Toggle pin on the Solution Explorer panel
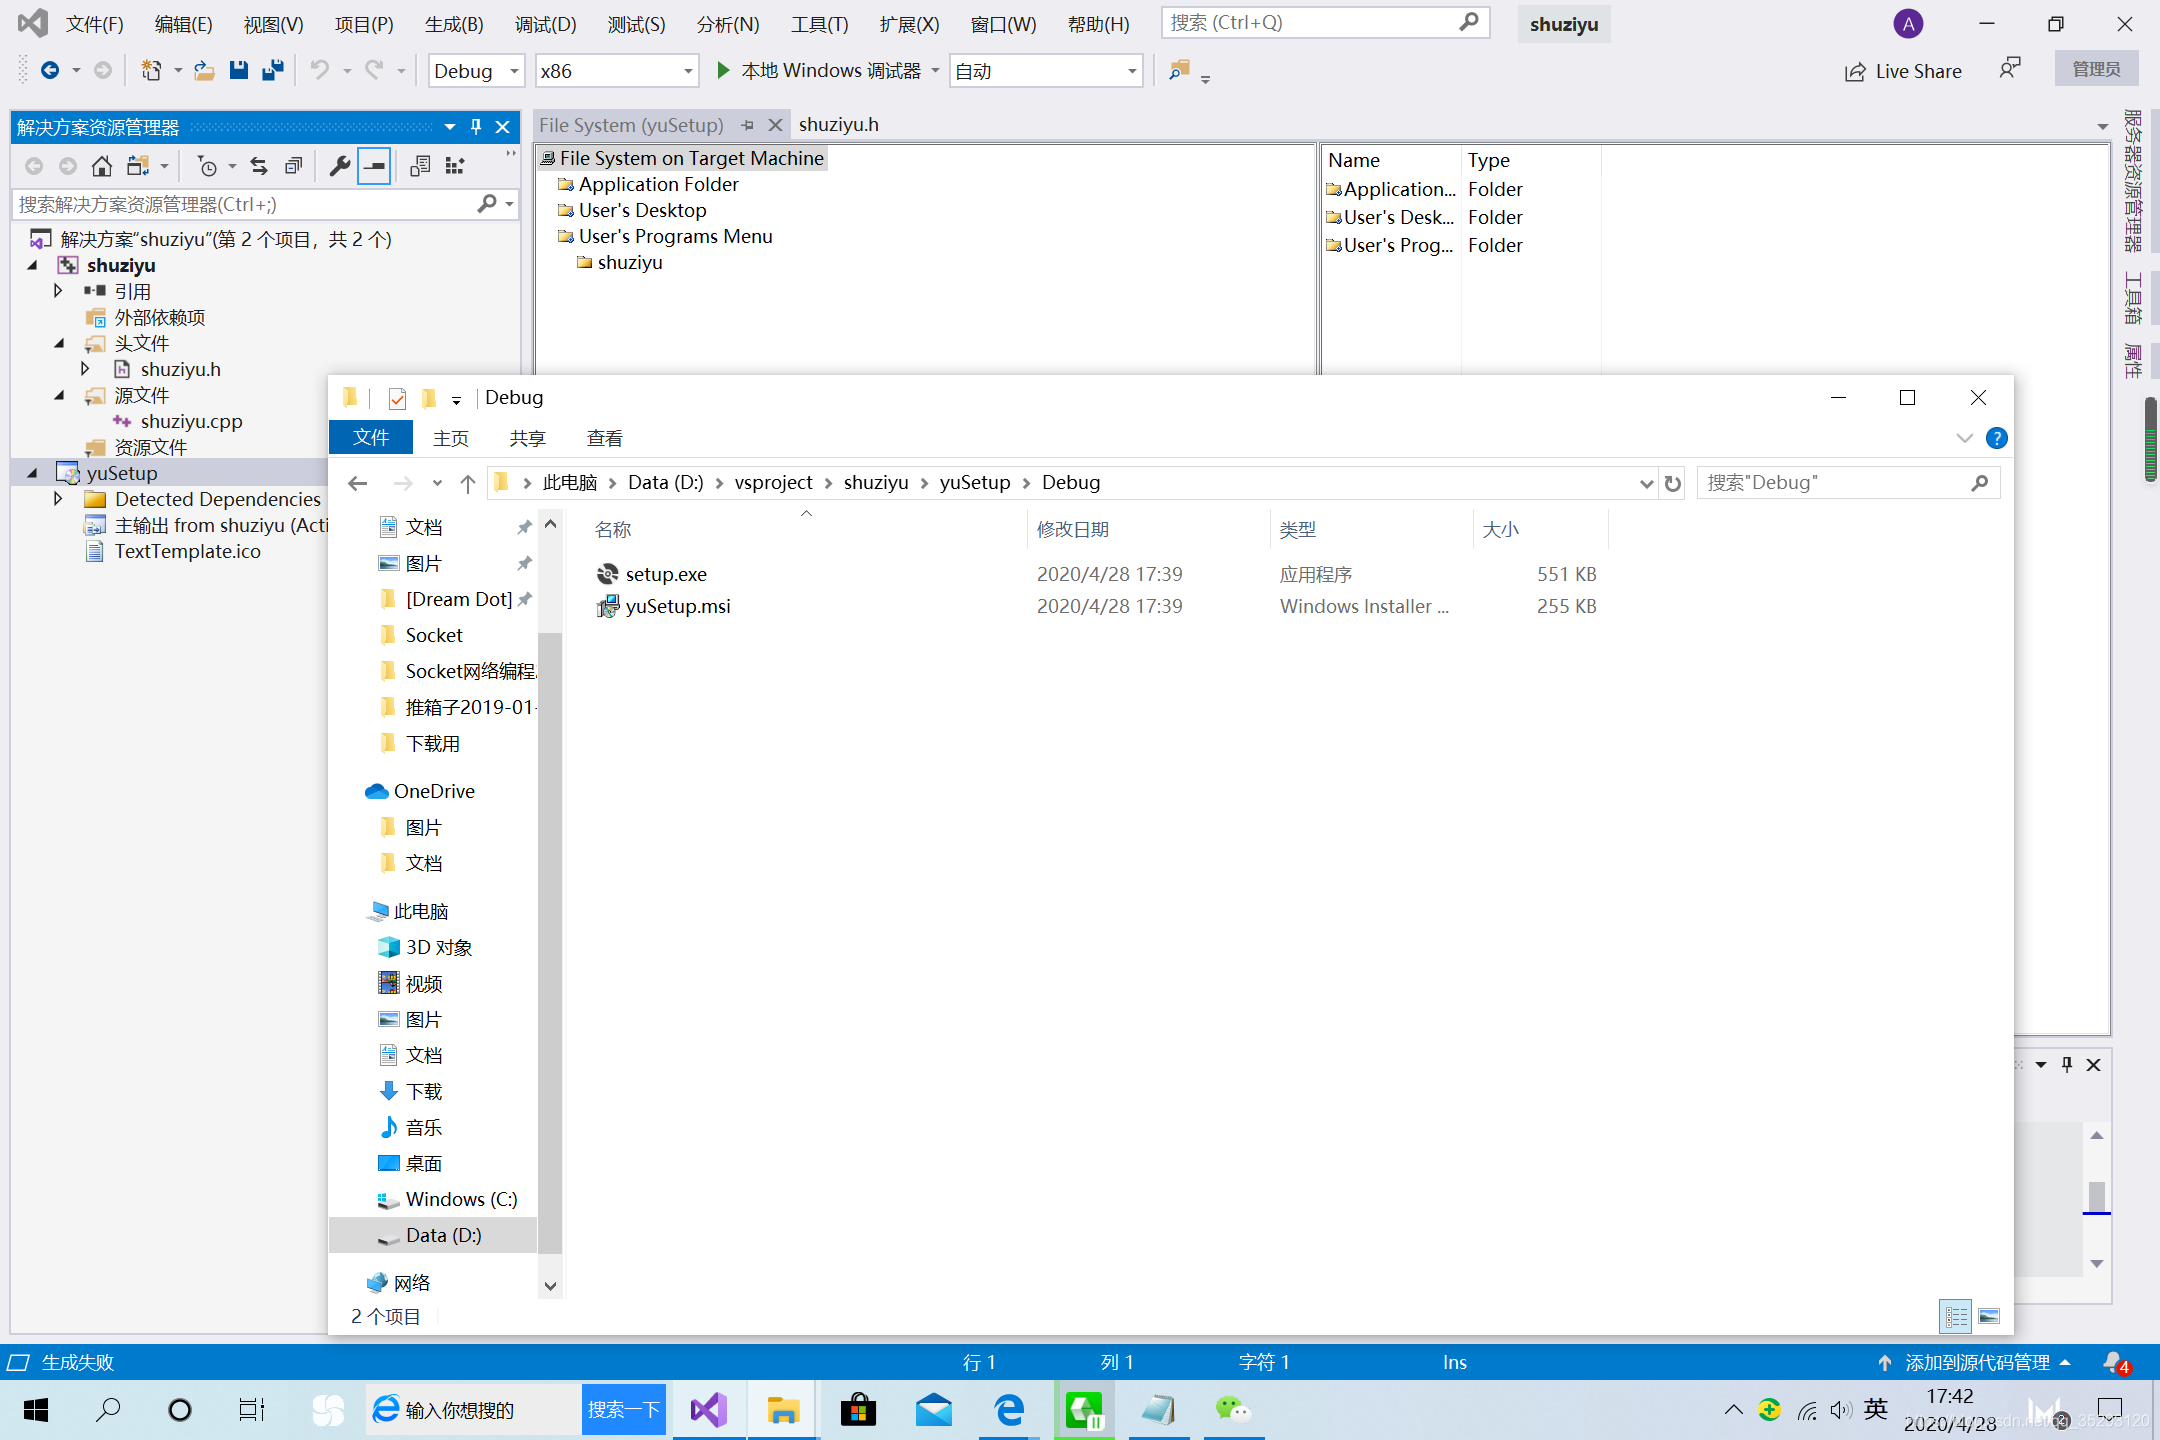Viewport: 2160px width, 1440px height. [476, 127]
